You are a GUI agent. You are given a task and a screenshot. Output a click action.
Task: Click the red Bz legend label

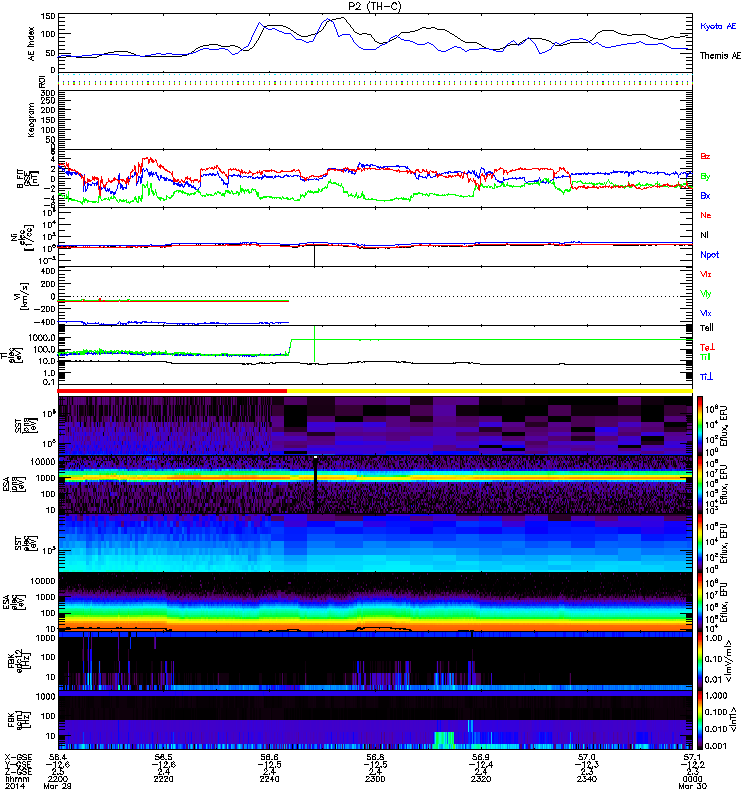(705, 157)
